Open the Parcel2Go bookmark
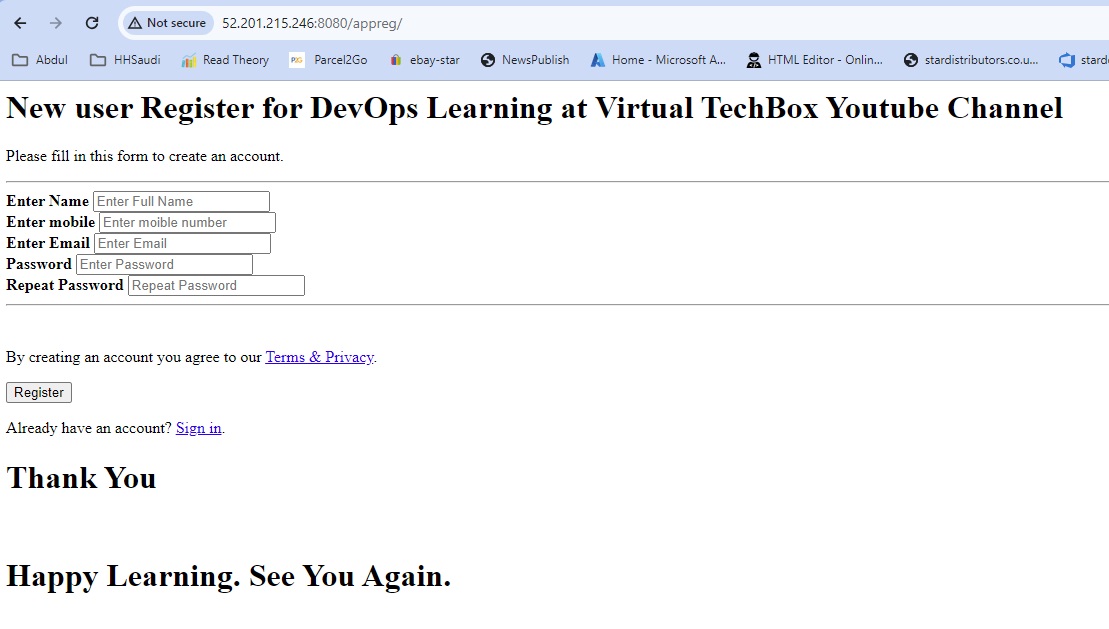The image size is (1109, 629). click(x=329, y=60)
